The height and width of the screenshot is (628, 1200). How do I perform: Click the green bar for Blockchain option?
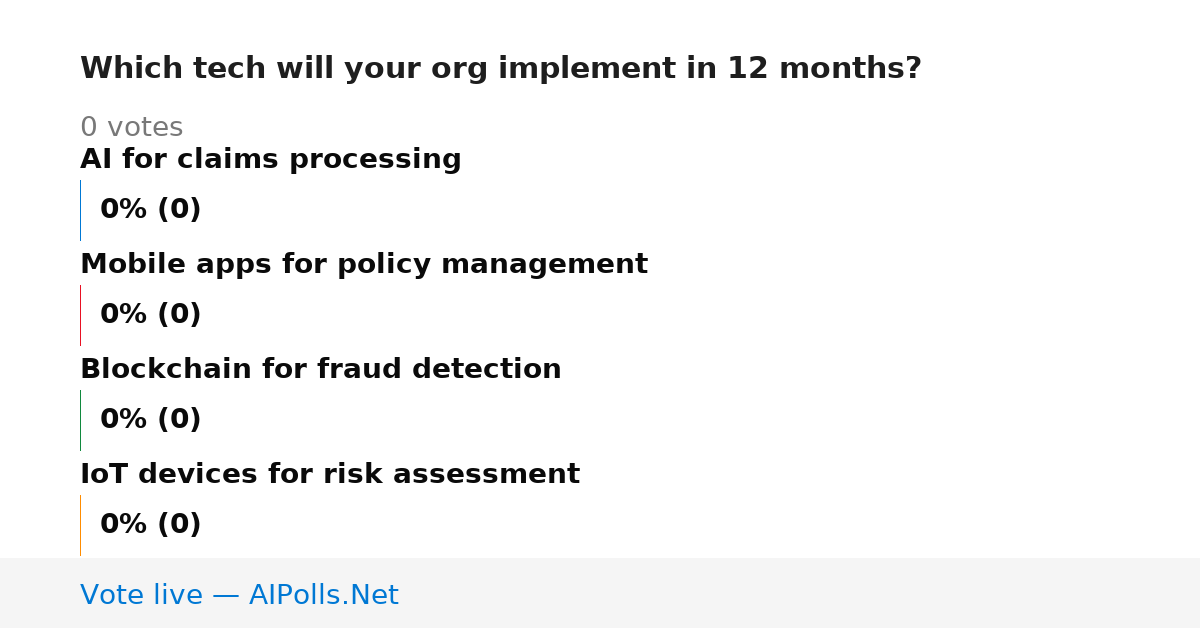[80, 420]
